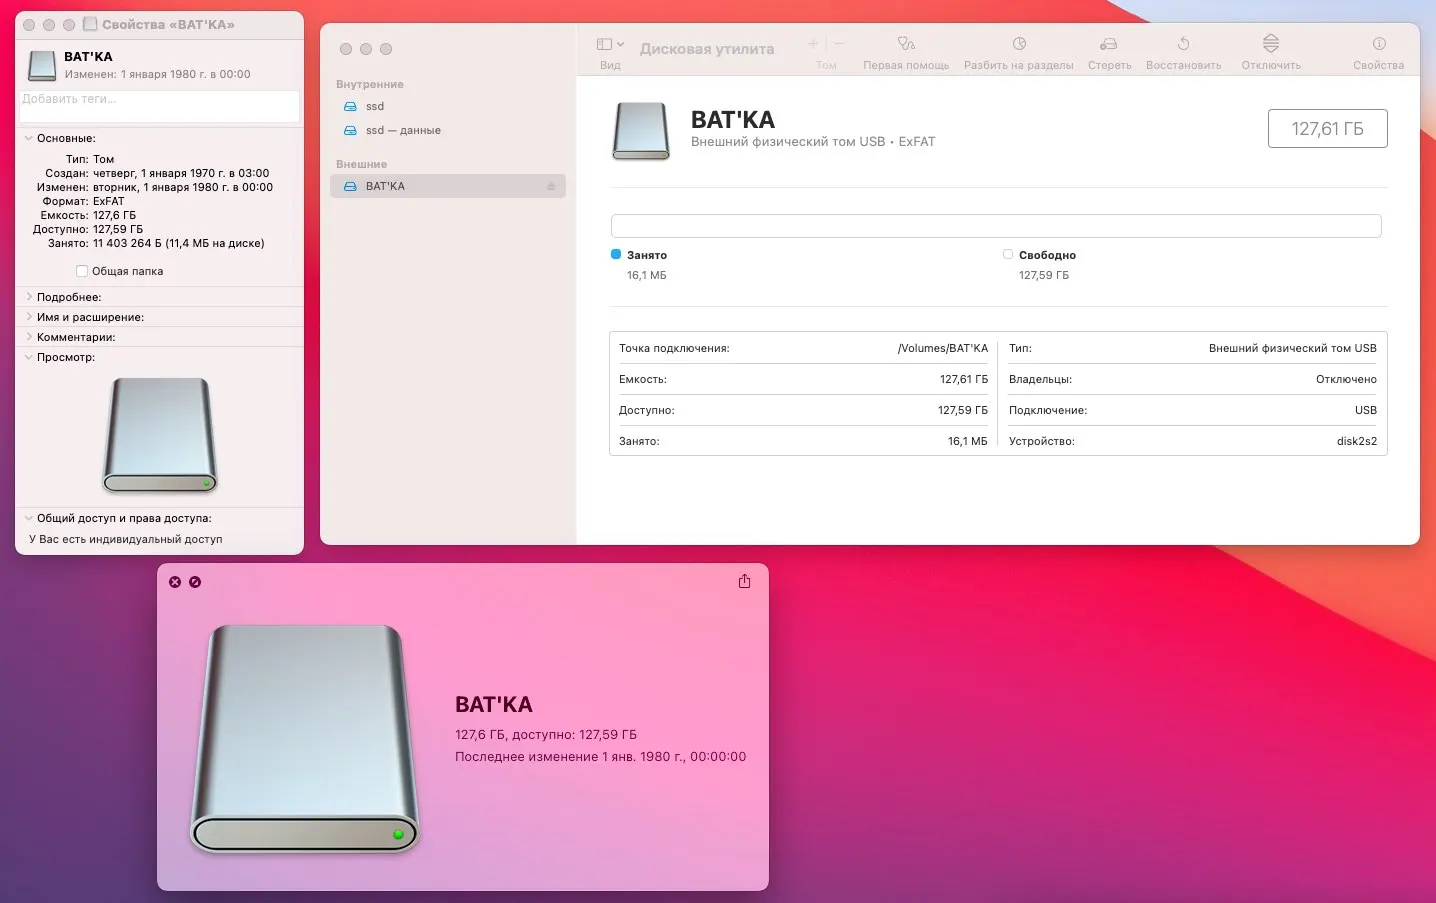Open the View sidebar toggle in Disk Utility
Screen dimensions: 1436x903
pyautogui.click(x=604, y=44)
